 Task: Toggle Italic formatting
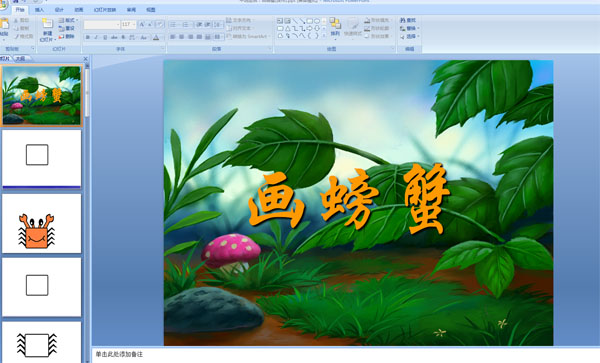[96, 37]
